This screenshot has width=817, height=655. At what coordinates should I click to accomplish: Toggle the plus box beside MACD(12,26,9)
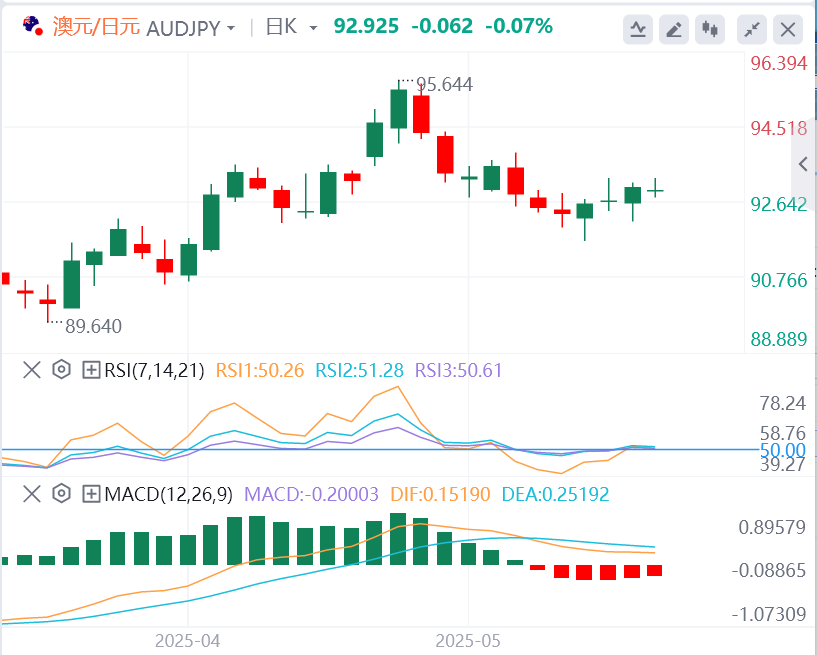point(91,493)
